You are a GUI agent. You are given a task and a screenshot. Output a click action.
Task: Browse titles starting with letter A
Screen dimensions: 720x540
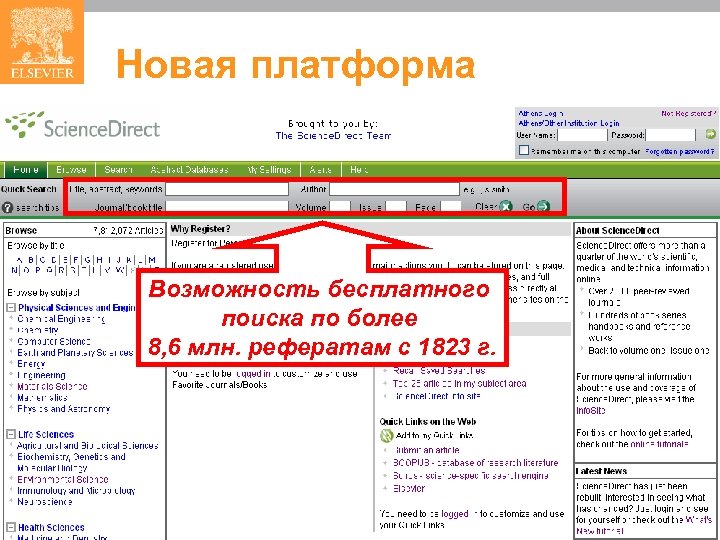click(19, 260)
